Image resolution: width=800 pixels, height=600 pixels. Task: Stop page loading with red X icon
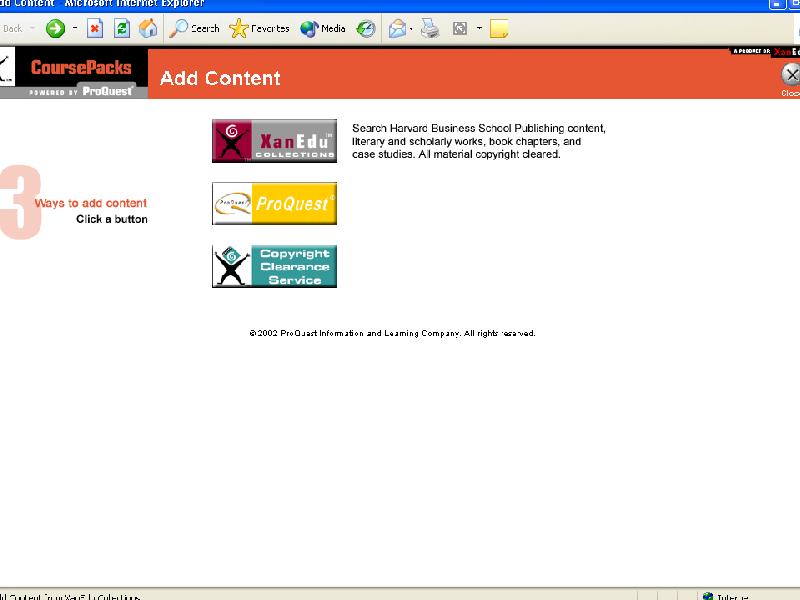(x=95, y=29)
